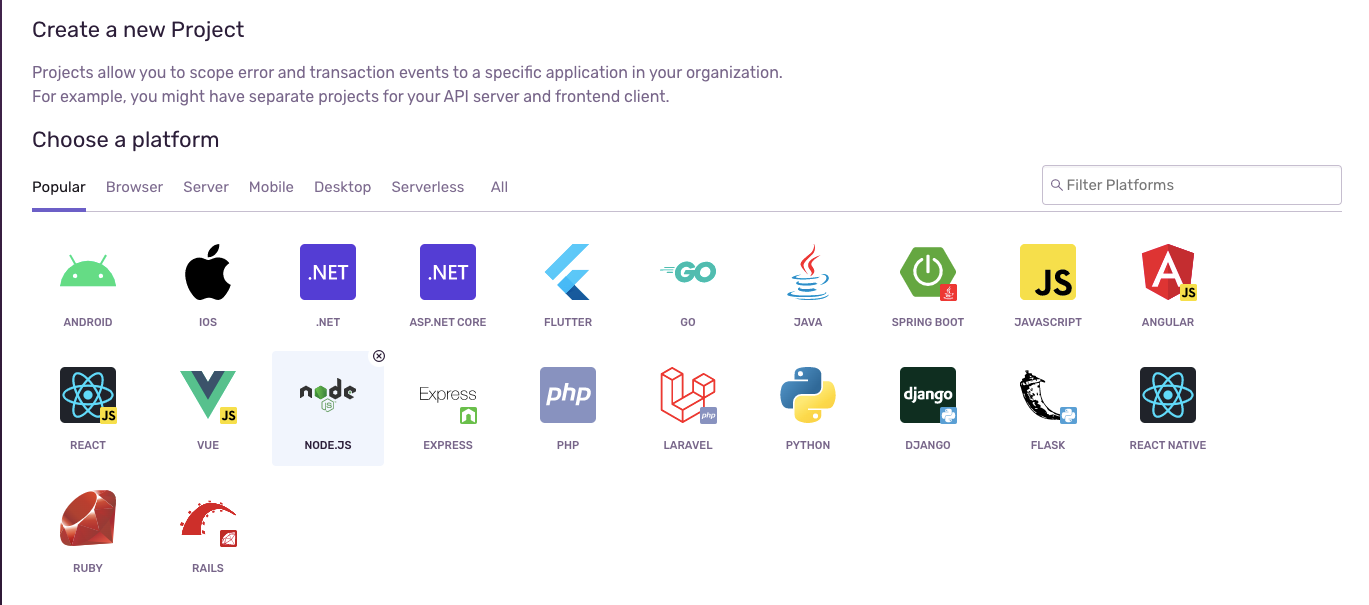
Task: Select the Ruby gem platform icon
Action: pos(88,518)
